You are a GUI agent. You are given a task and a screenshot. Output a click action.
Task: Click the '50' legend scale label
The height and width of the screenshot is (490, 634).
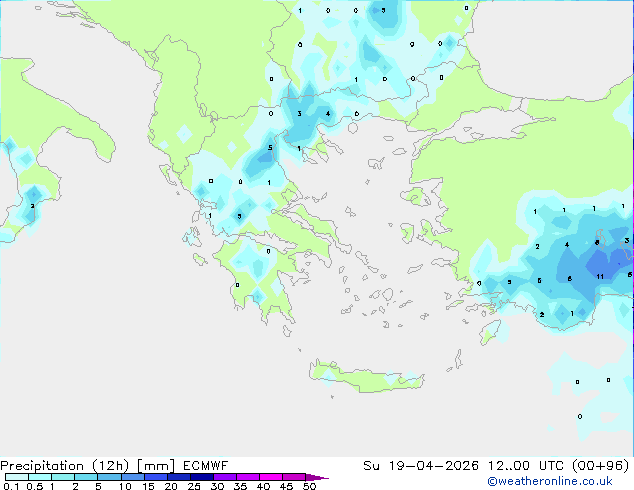coord(310,486)
